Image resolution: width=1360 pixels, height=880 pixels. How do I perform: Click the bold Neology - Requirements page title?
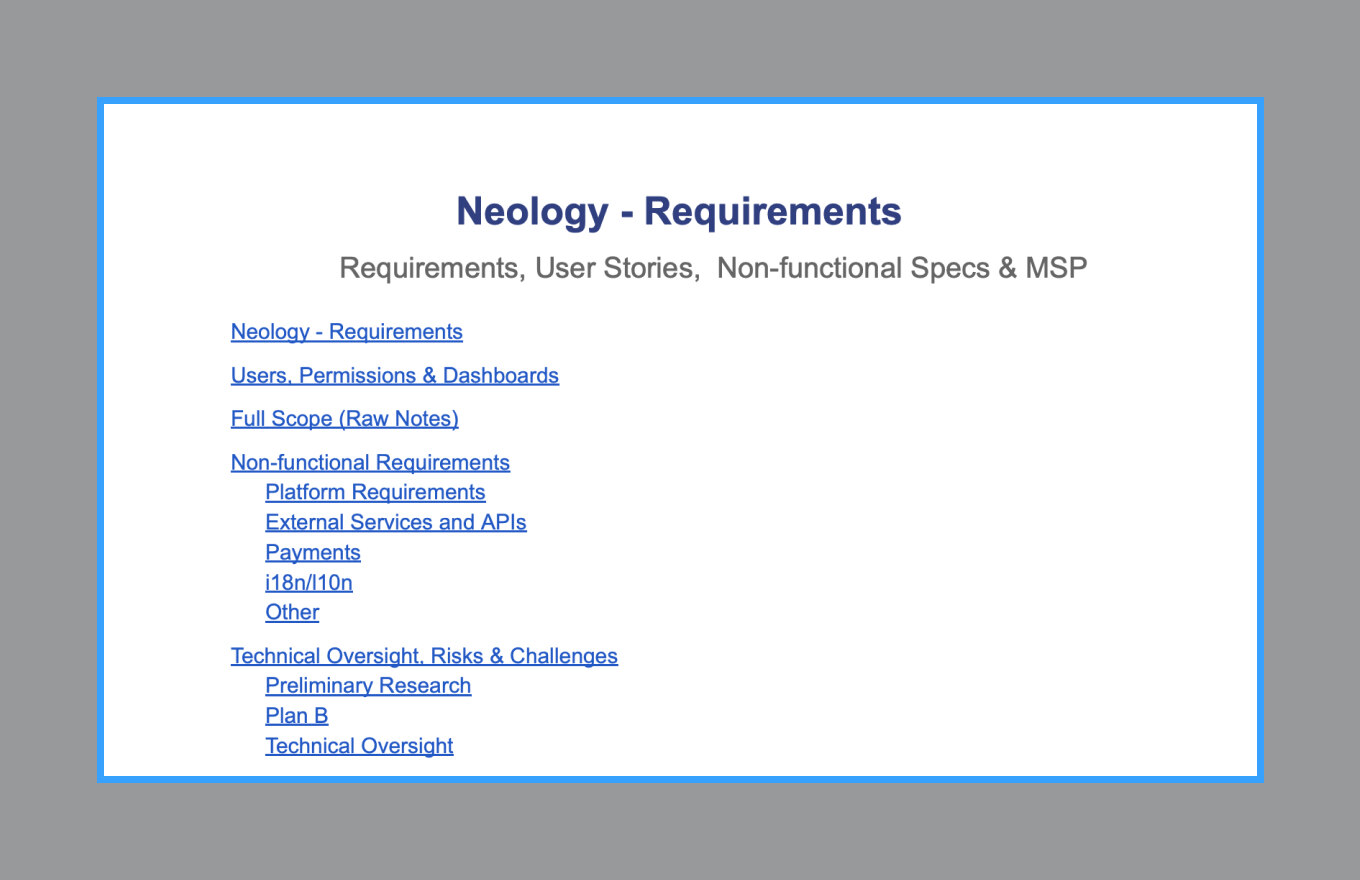678,212
